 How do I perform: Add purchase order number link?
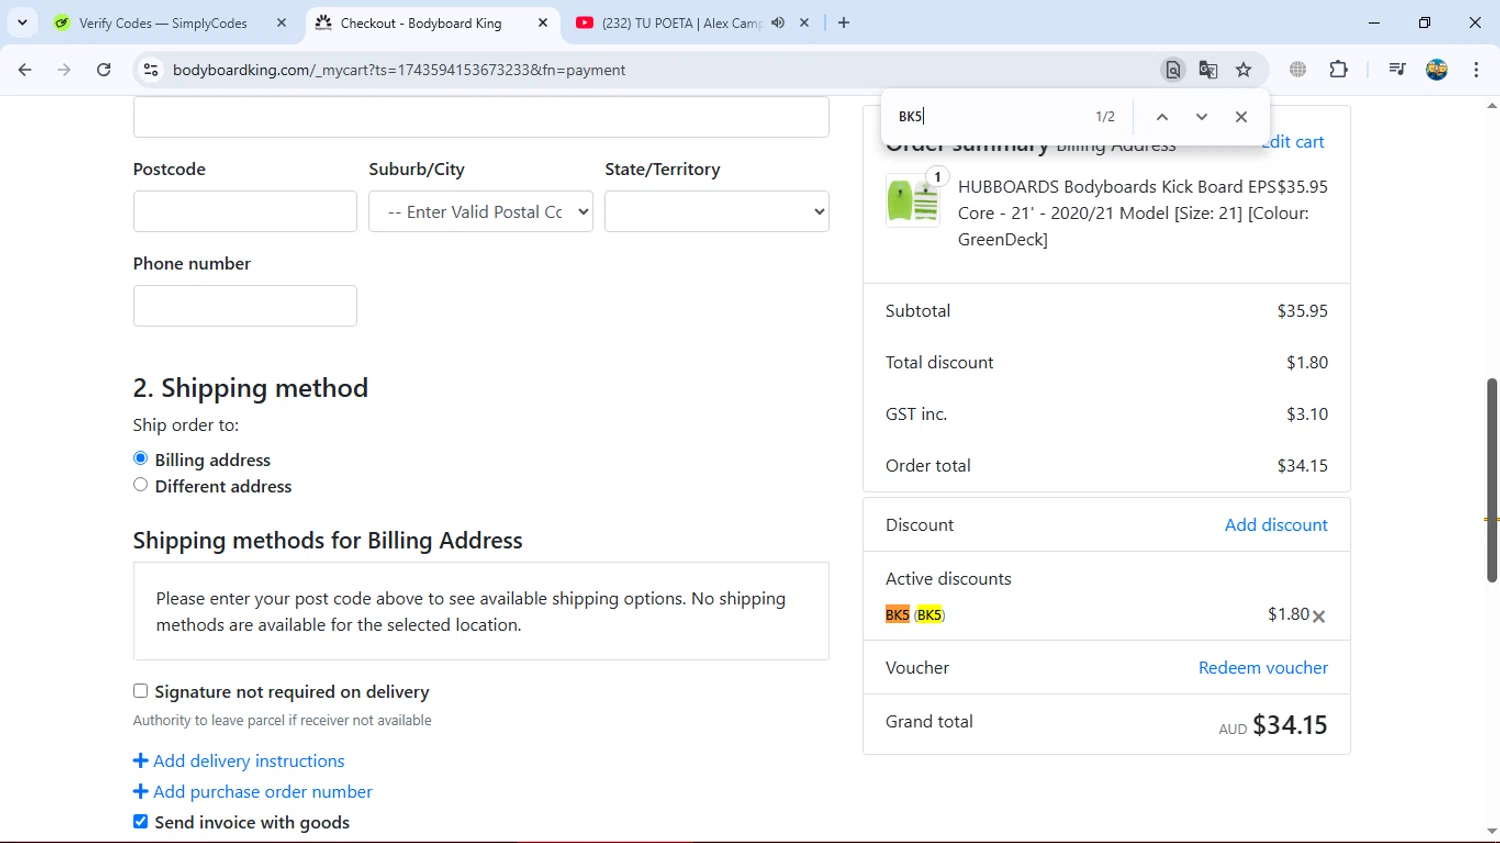click(x=253, y=792)
